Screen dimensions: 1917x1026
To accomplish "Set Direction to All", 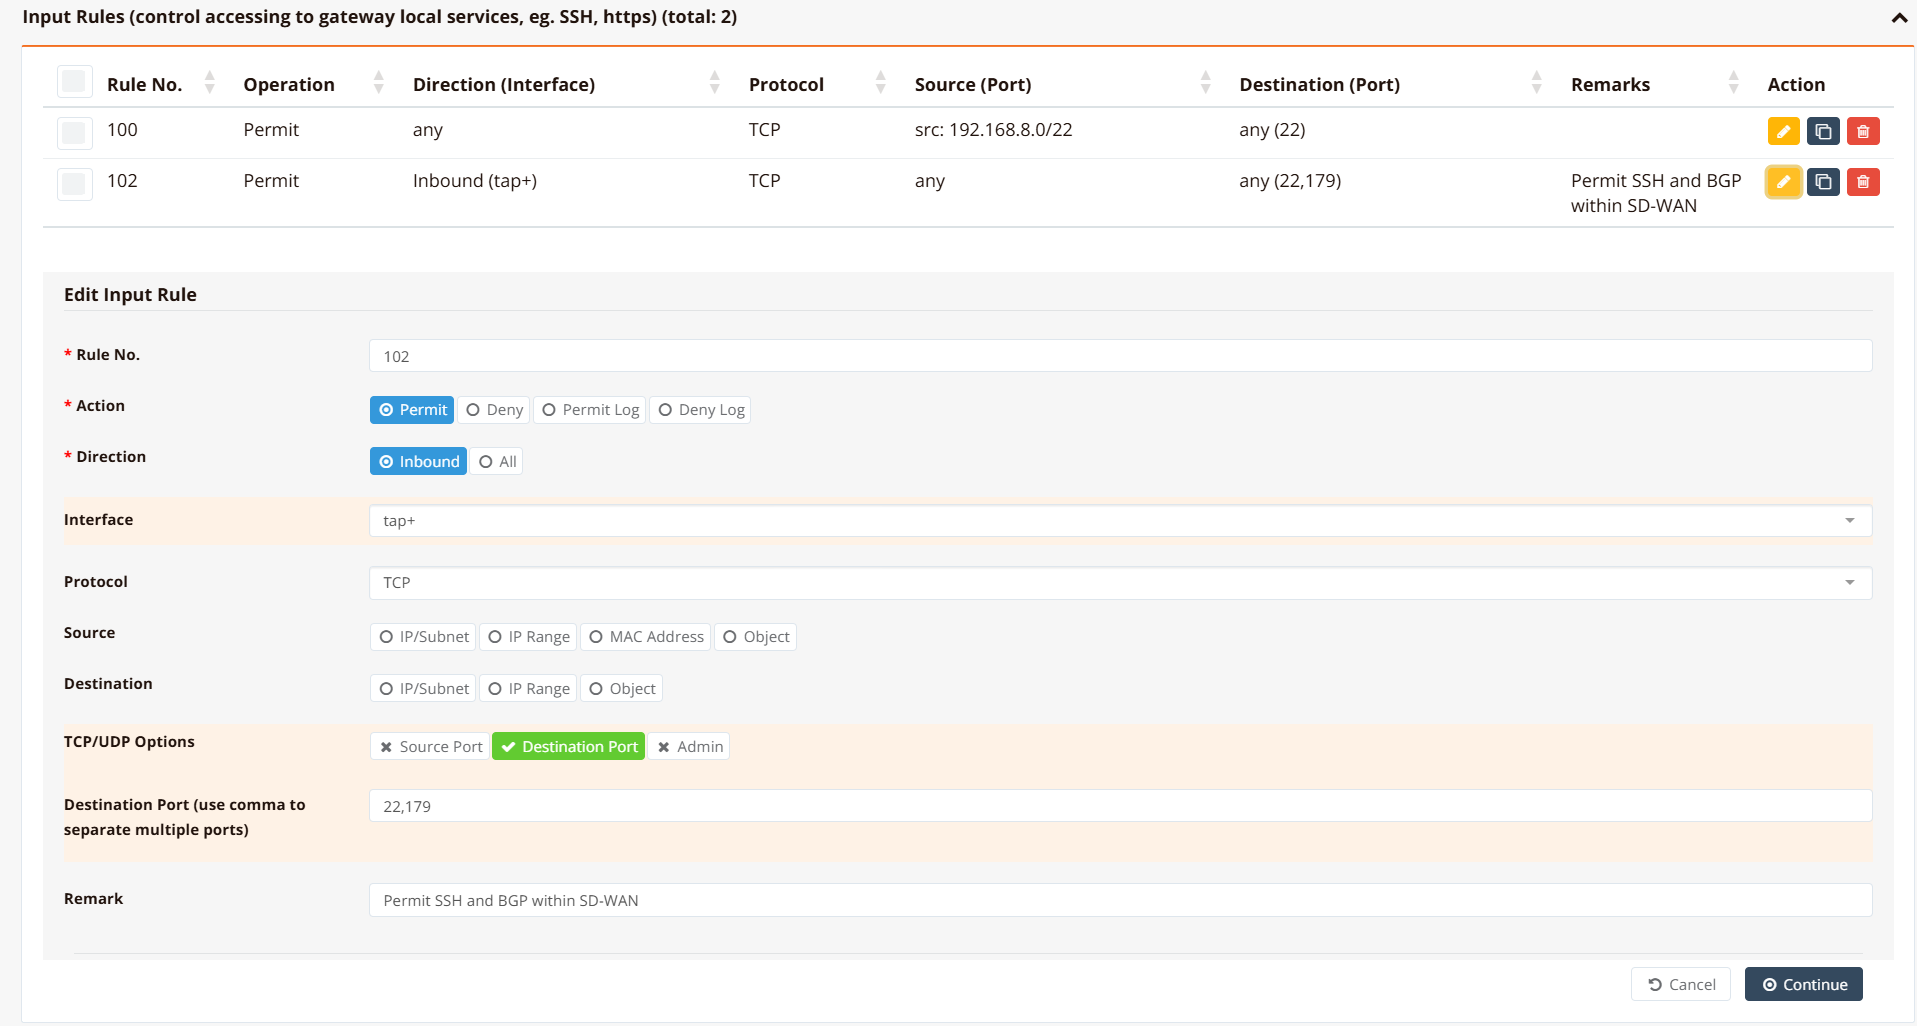I will pyautogui.click(x=497, y=462).
